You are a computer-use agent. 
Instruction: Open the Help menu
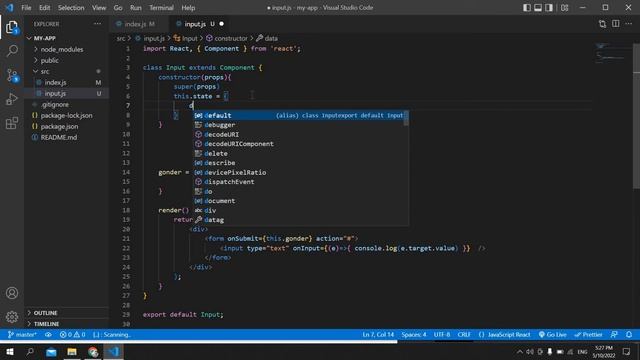(x=188, y=7)
